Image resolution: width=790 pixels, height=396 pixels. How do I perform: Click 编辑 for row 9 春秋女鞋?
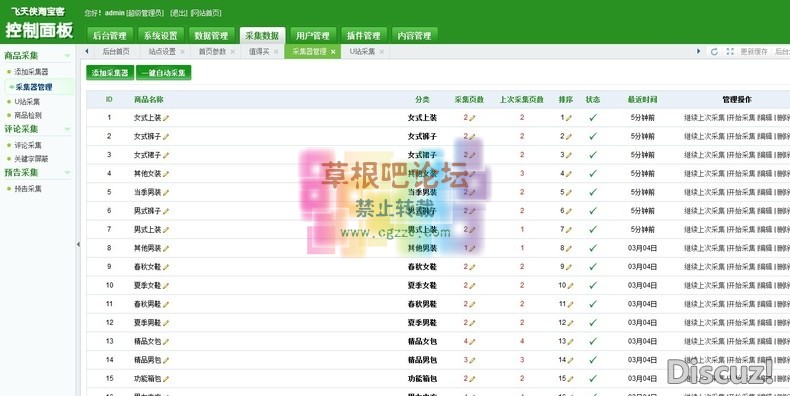765,267
